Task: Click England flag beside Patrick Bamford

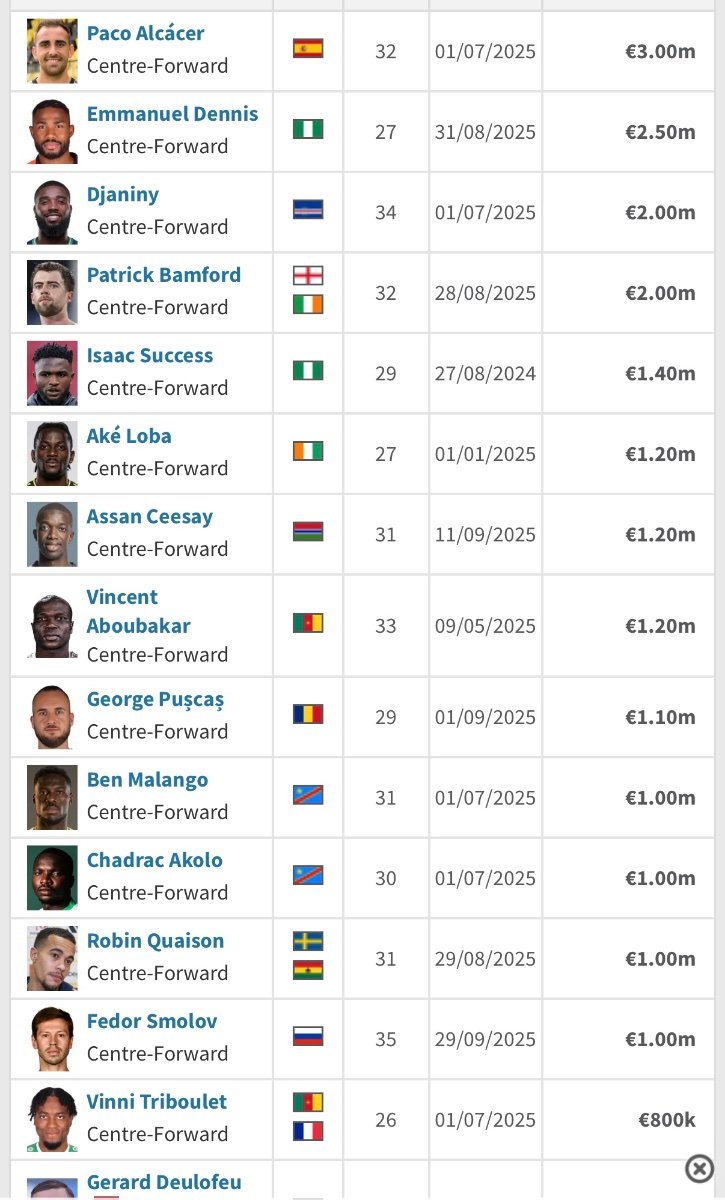Action: [x=308, y=276]
